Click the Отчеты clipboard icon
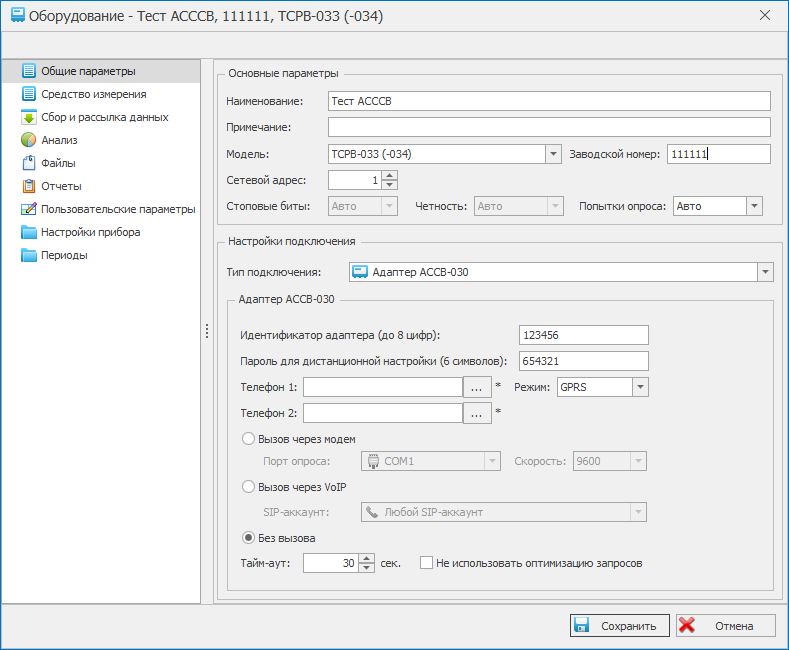The height and width of the screenshot is (650, 789). pos(29,186)
